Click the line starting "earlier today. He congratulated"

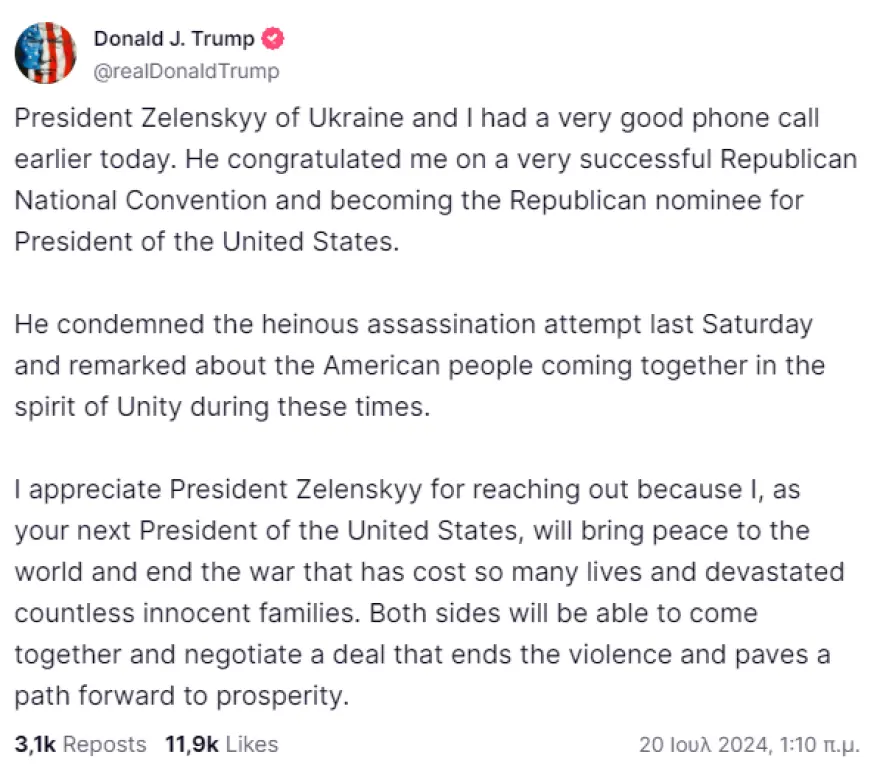coord(435,158)
